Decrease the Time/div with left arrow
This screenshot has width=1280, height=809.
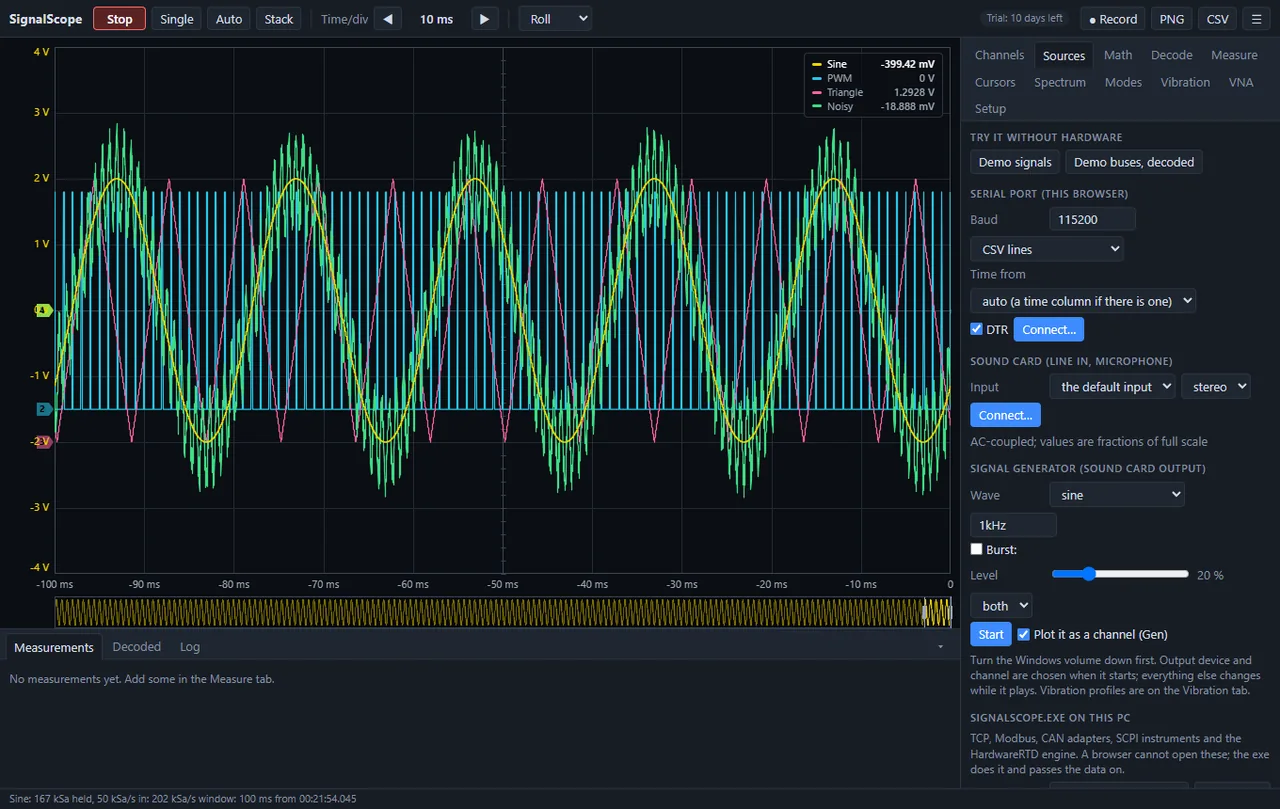[x=388, y=19]
